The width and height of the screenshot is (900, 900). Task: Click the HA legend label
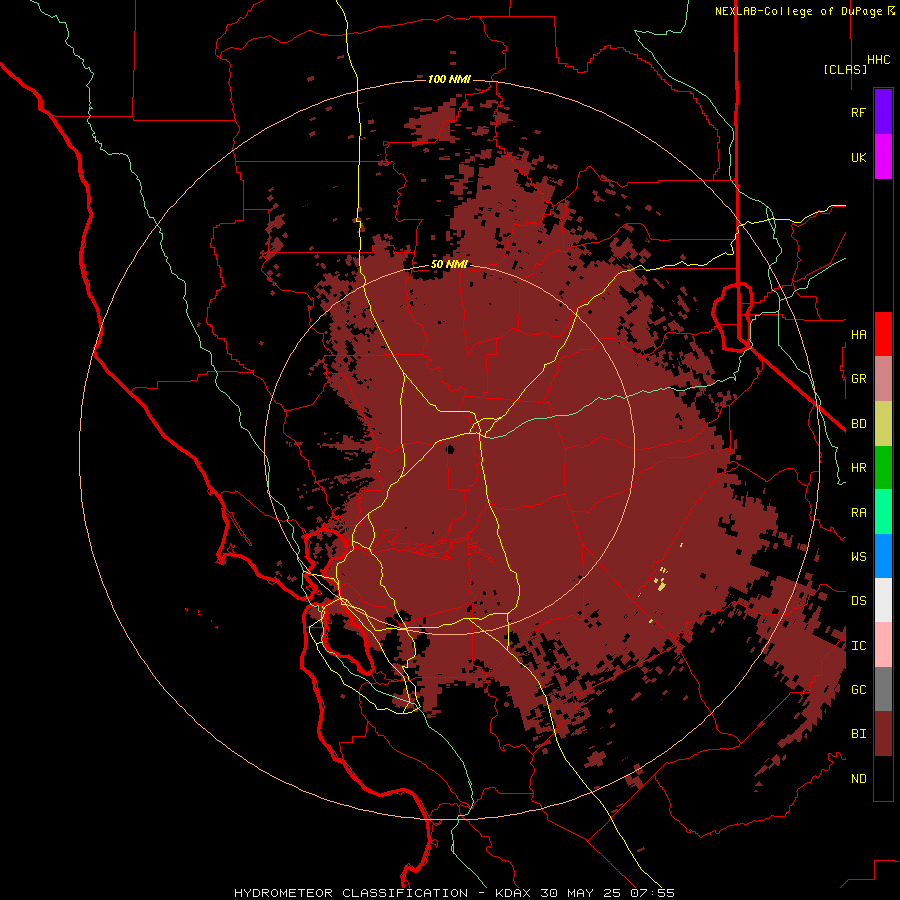(x=858, y=334)
